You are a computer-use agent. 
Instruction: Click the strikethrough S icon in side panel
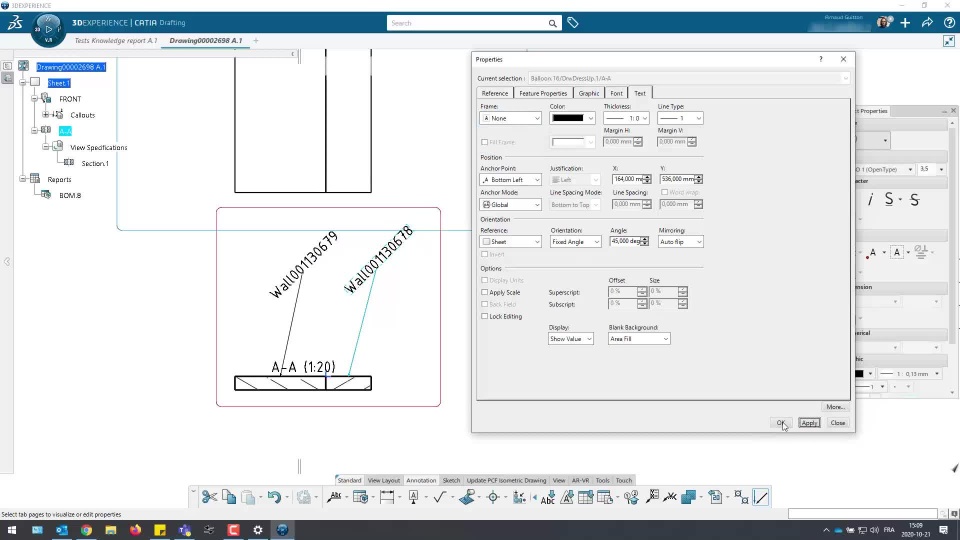point(914,200)
